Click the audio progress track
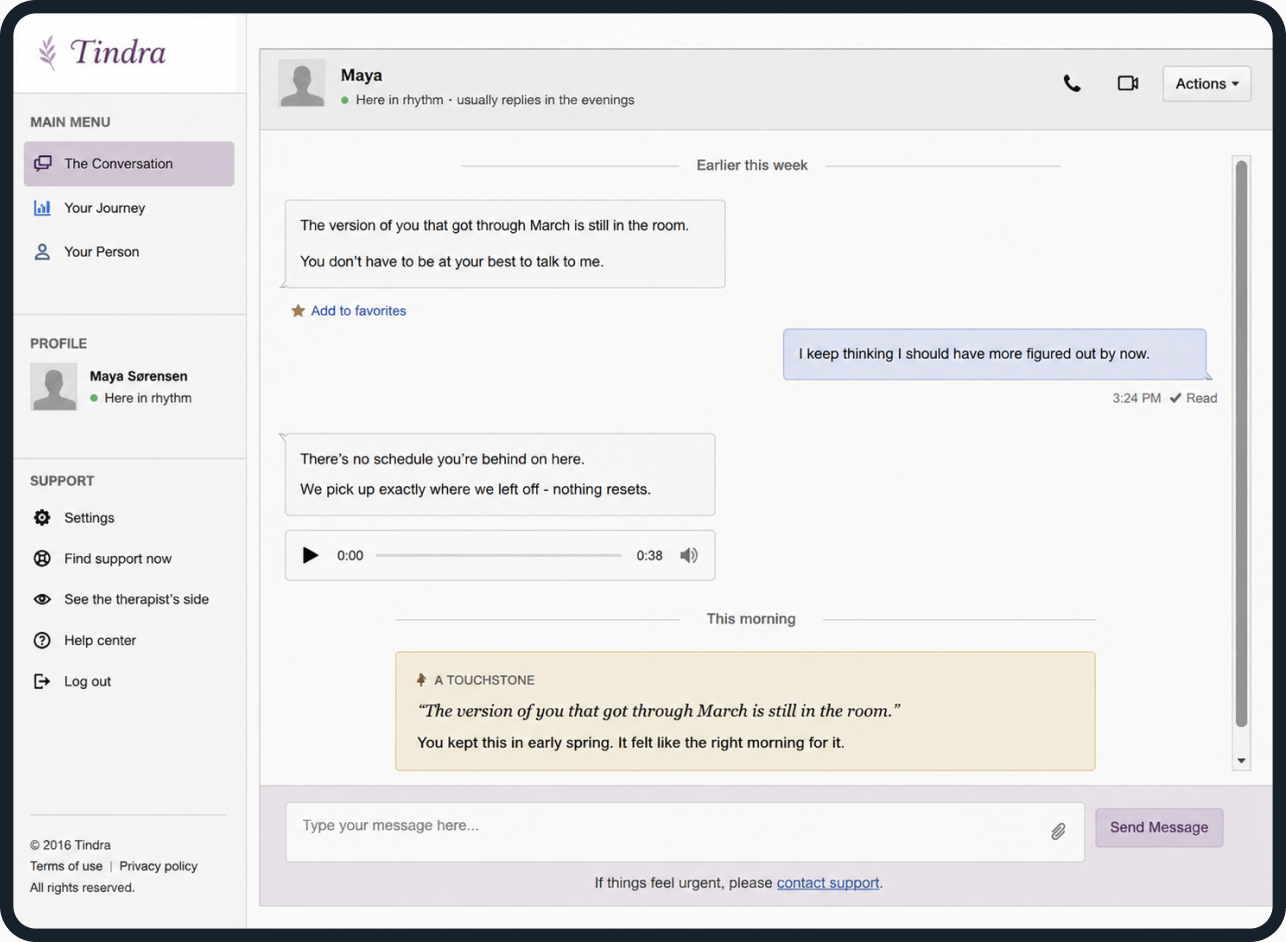 pos(499,555)
